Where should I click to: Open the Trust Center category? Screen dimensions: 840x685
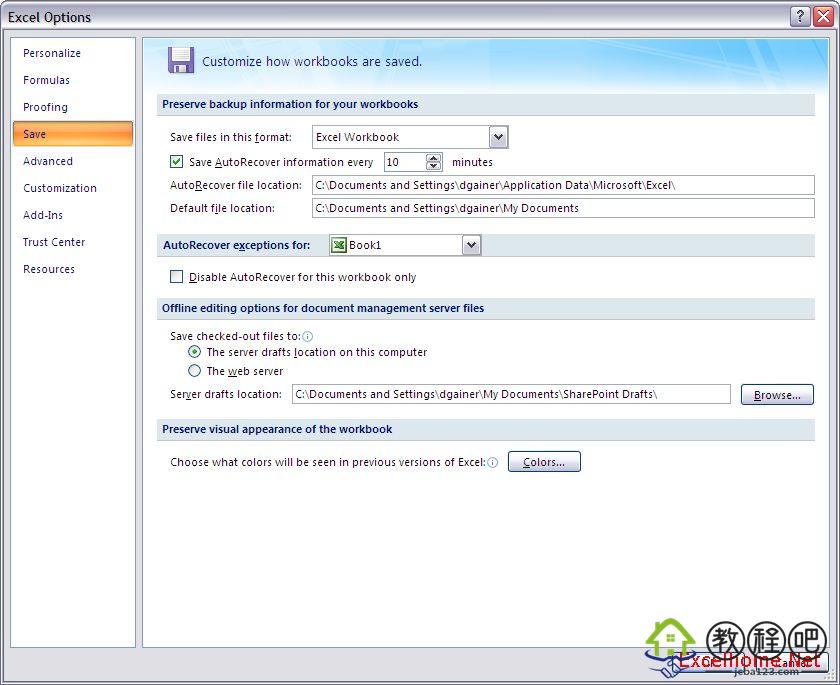click(x=54, y=242)
